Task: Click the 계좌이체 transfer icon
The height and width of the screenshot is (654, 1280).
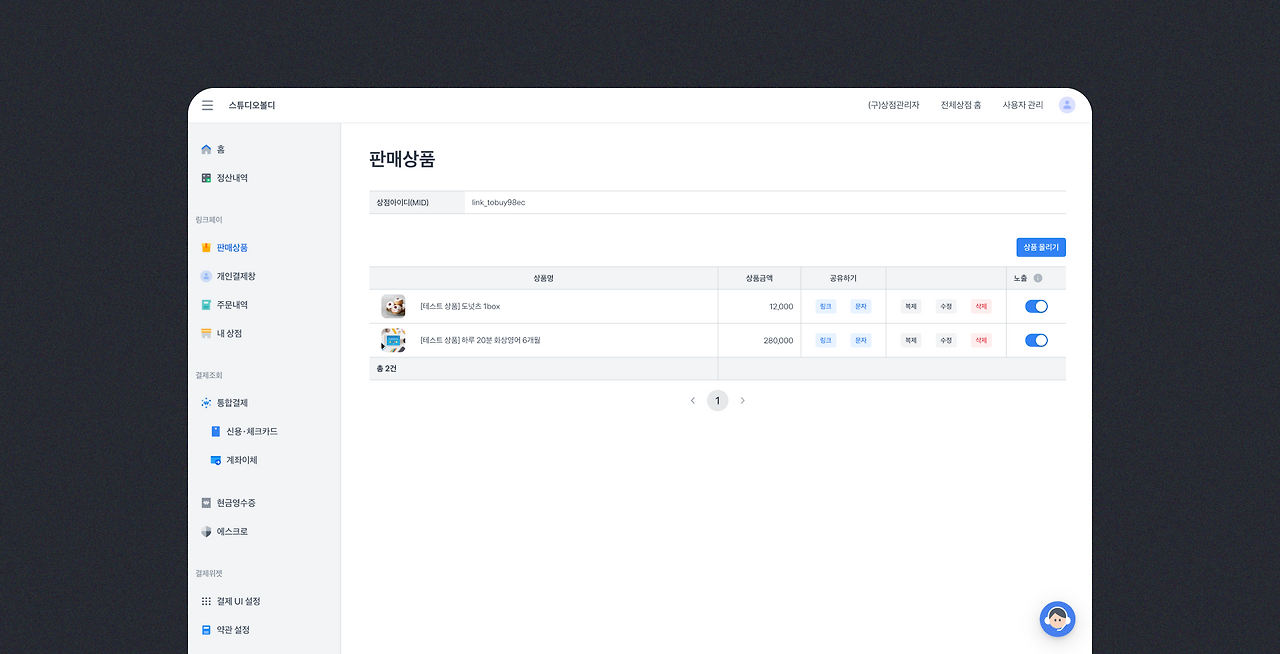Action: (x=216, y=460)
